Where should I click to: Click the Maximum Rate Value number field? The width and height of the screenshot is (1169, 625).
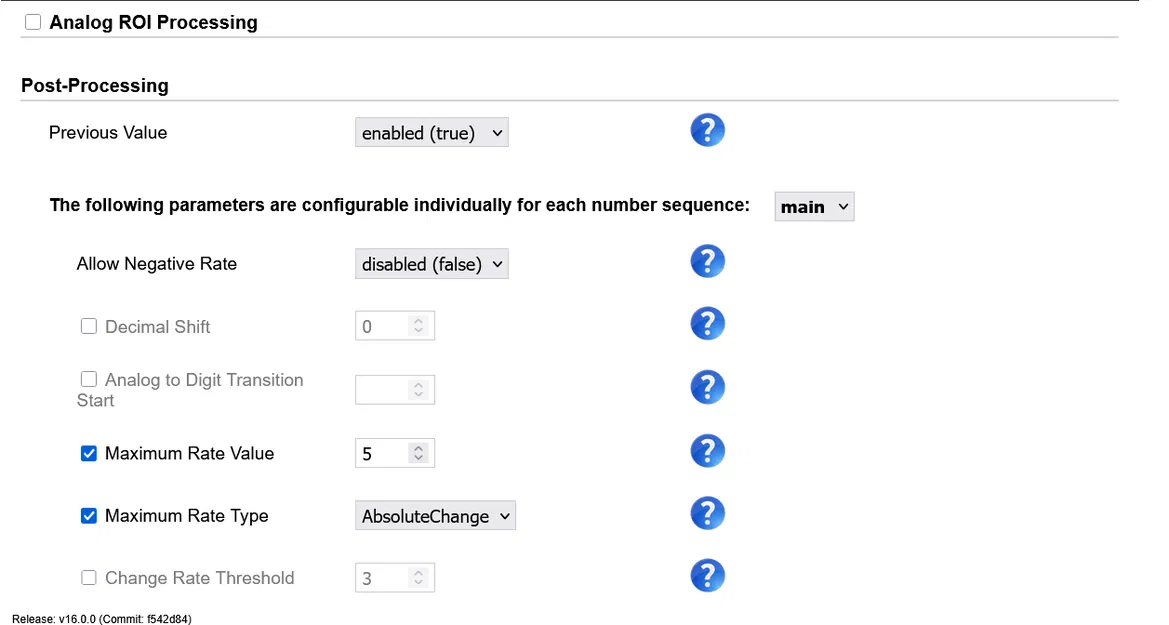pos(383,453)
